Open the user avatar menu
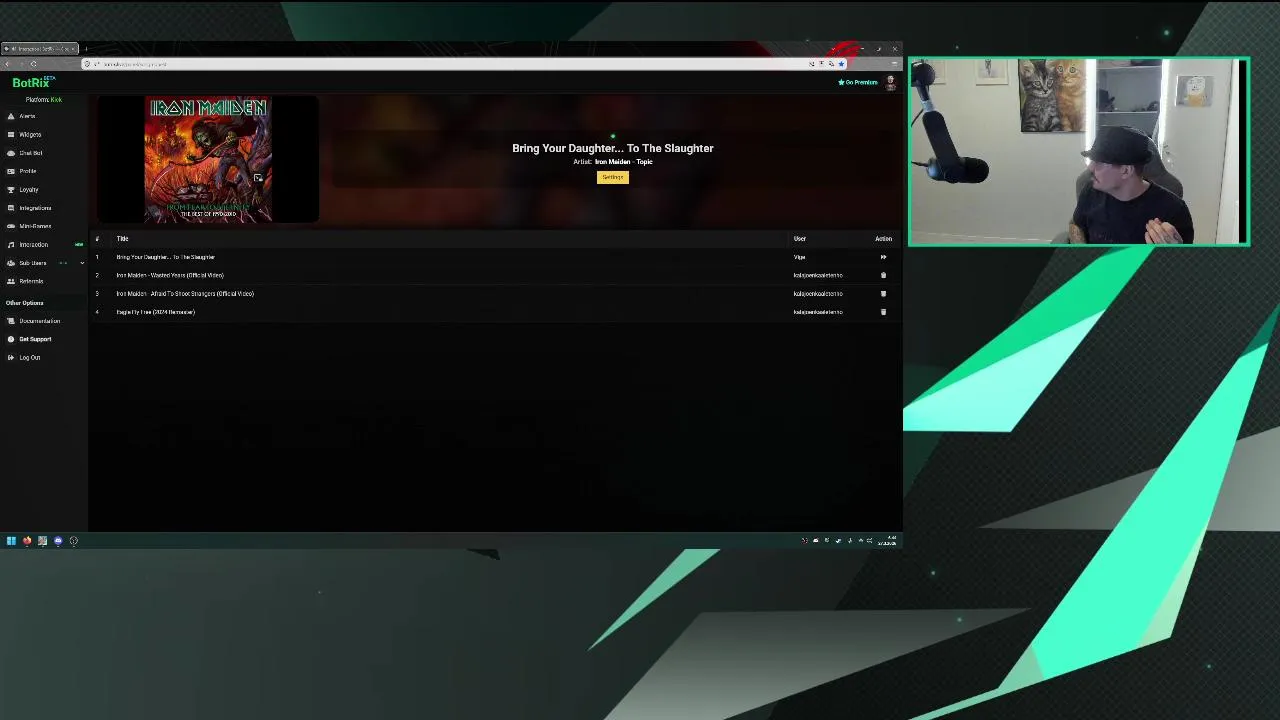 pos(890,83)
